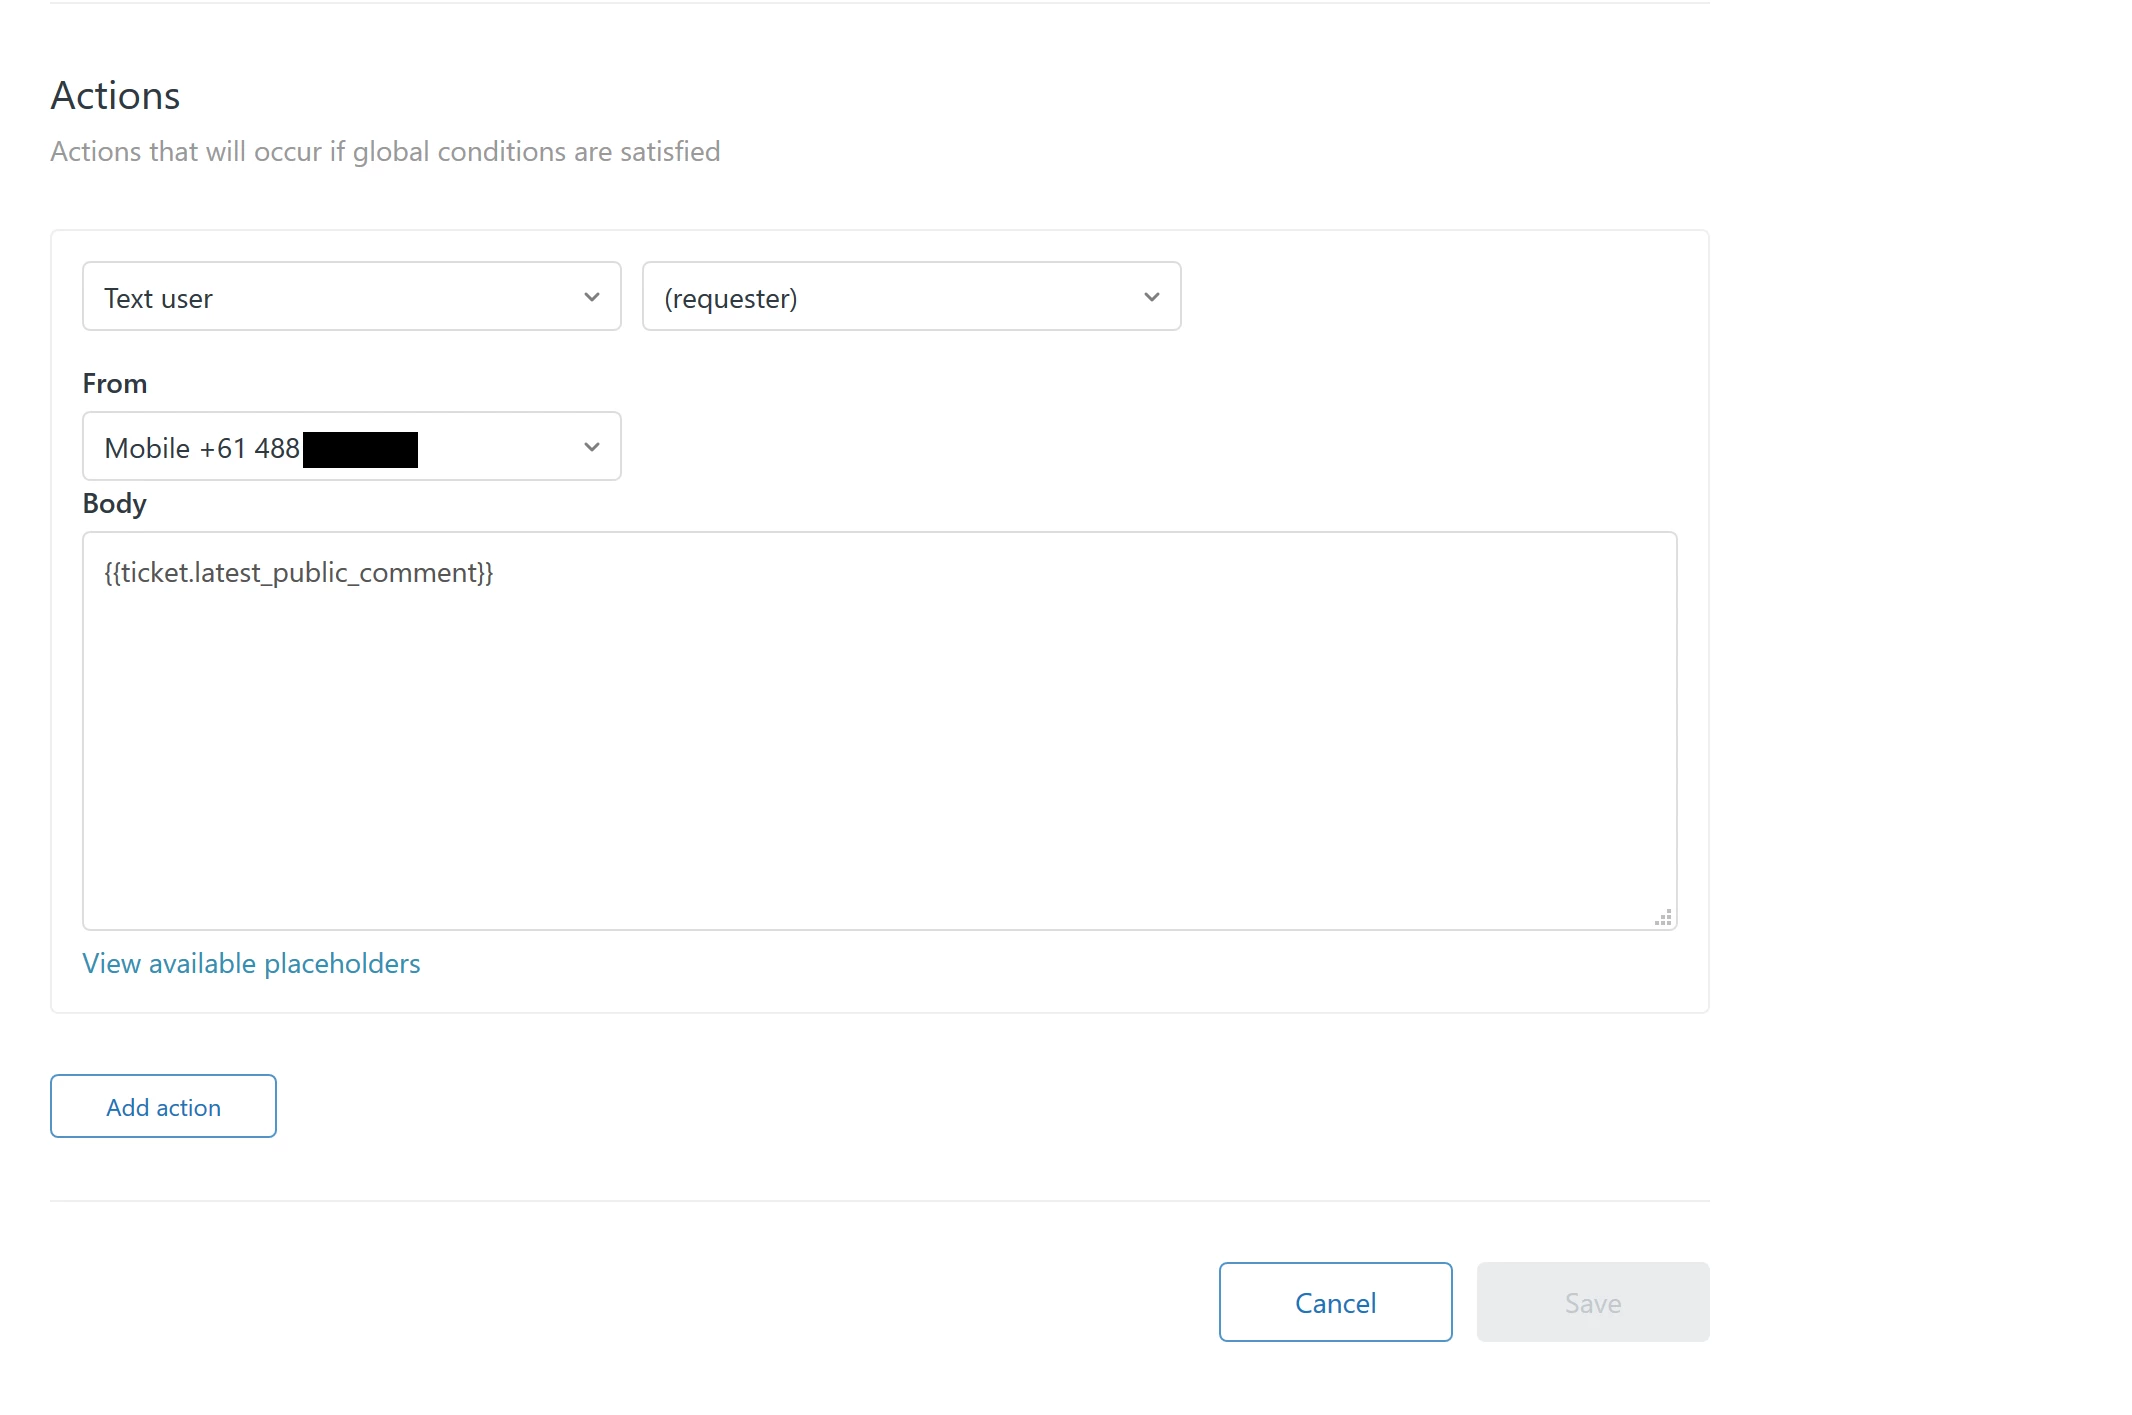
Task: Click the '(requester)' selected value text
Action: tap(730, 299)
